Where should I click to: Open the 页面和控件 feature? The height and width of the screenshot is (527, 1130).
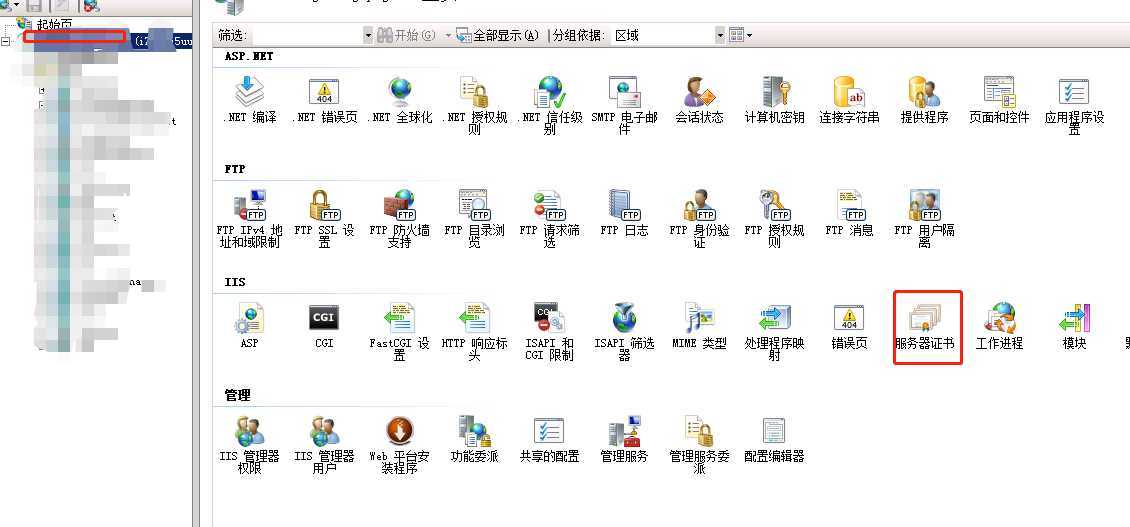(x=999, y=100)
